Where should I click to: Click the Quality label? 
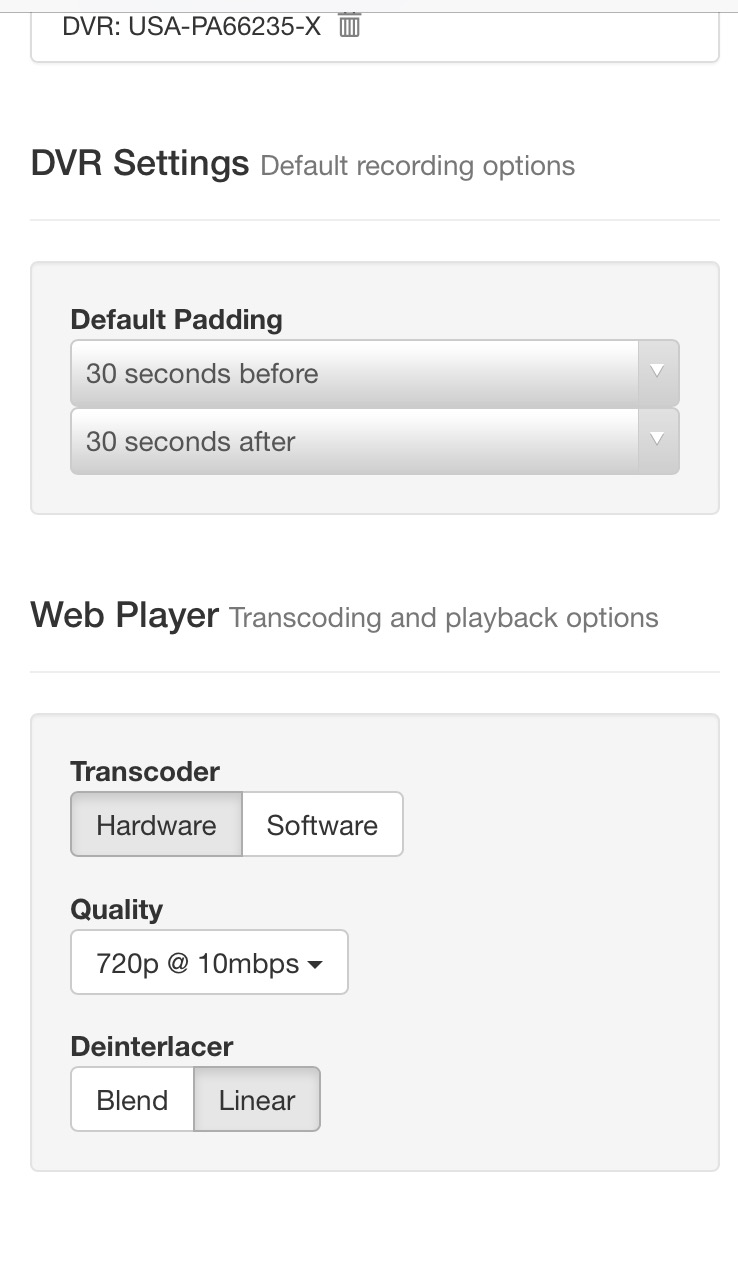(117, 909)
